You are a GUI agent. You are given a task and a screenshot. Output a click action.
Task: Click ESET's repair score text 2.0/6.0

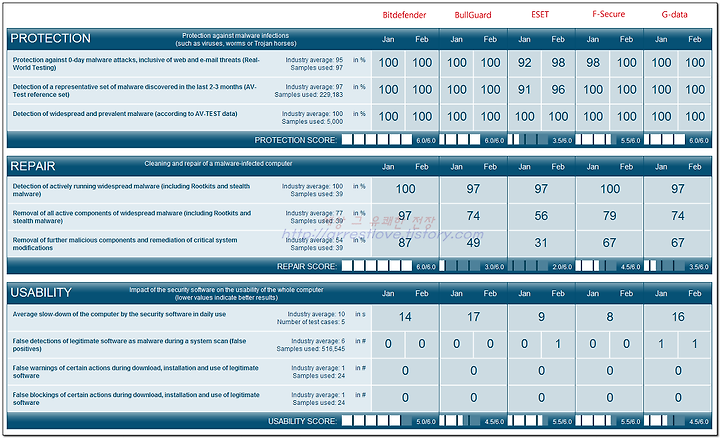pyautogui.click(x=562, y=267)
